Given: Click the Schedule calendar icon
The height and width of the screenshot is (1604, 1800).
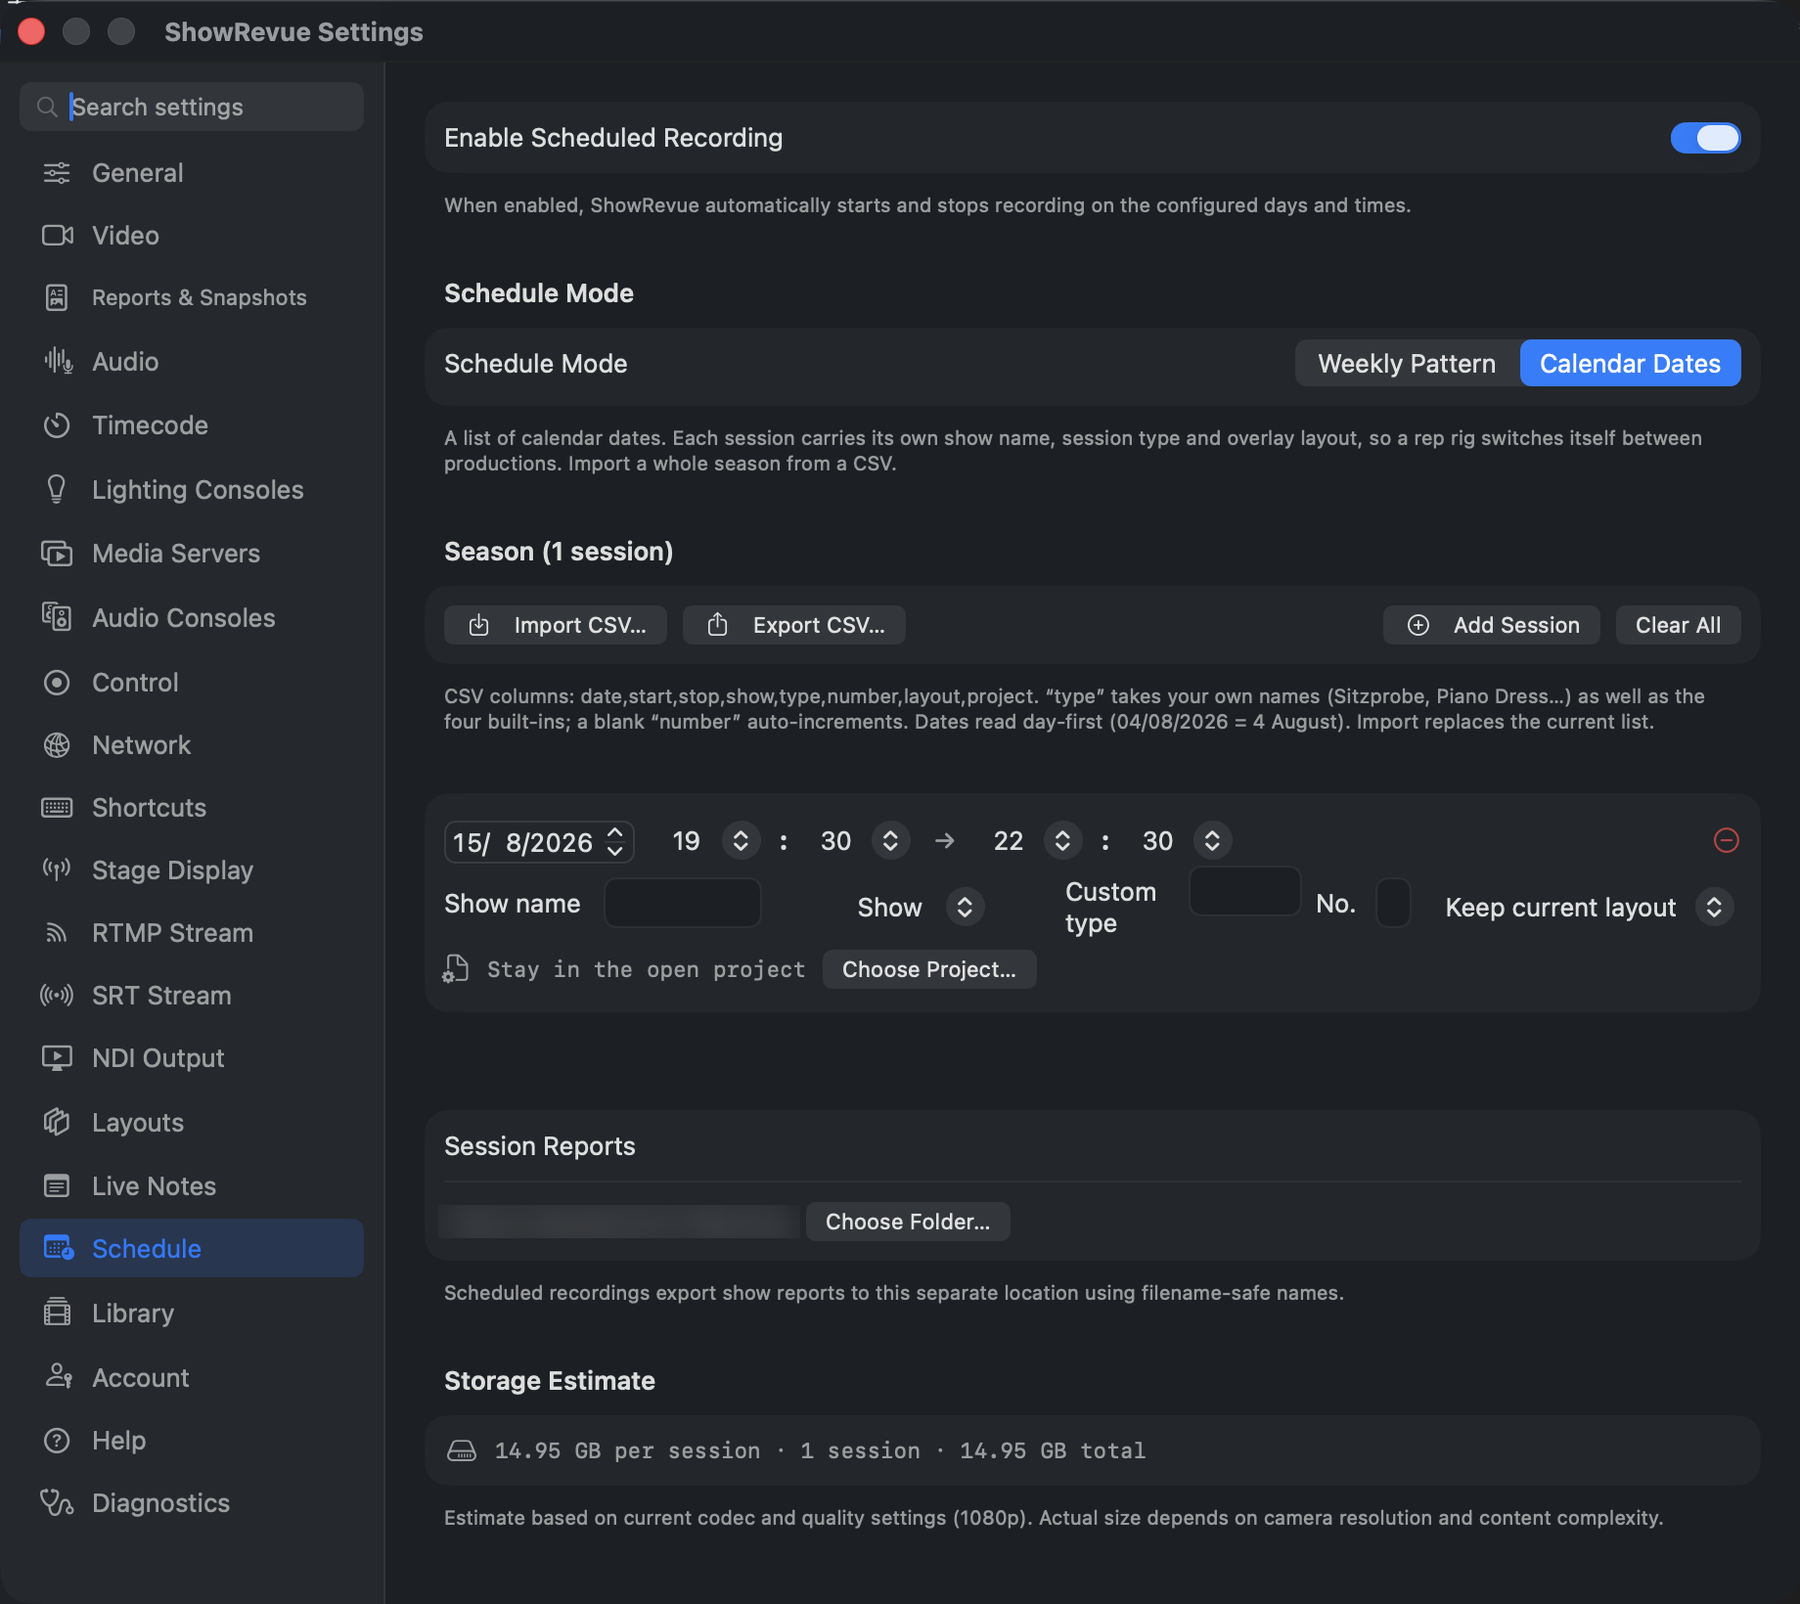Looking at the screenshot, I should point(58,1248).
